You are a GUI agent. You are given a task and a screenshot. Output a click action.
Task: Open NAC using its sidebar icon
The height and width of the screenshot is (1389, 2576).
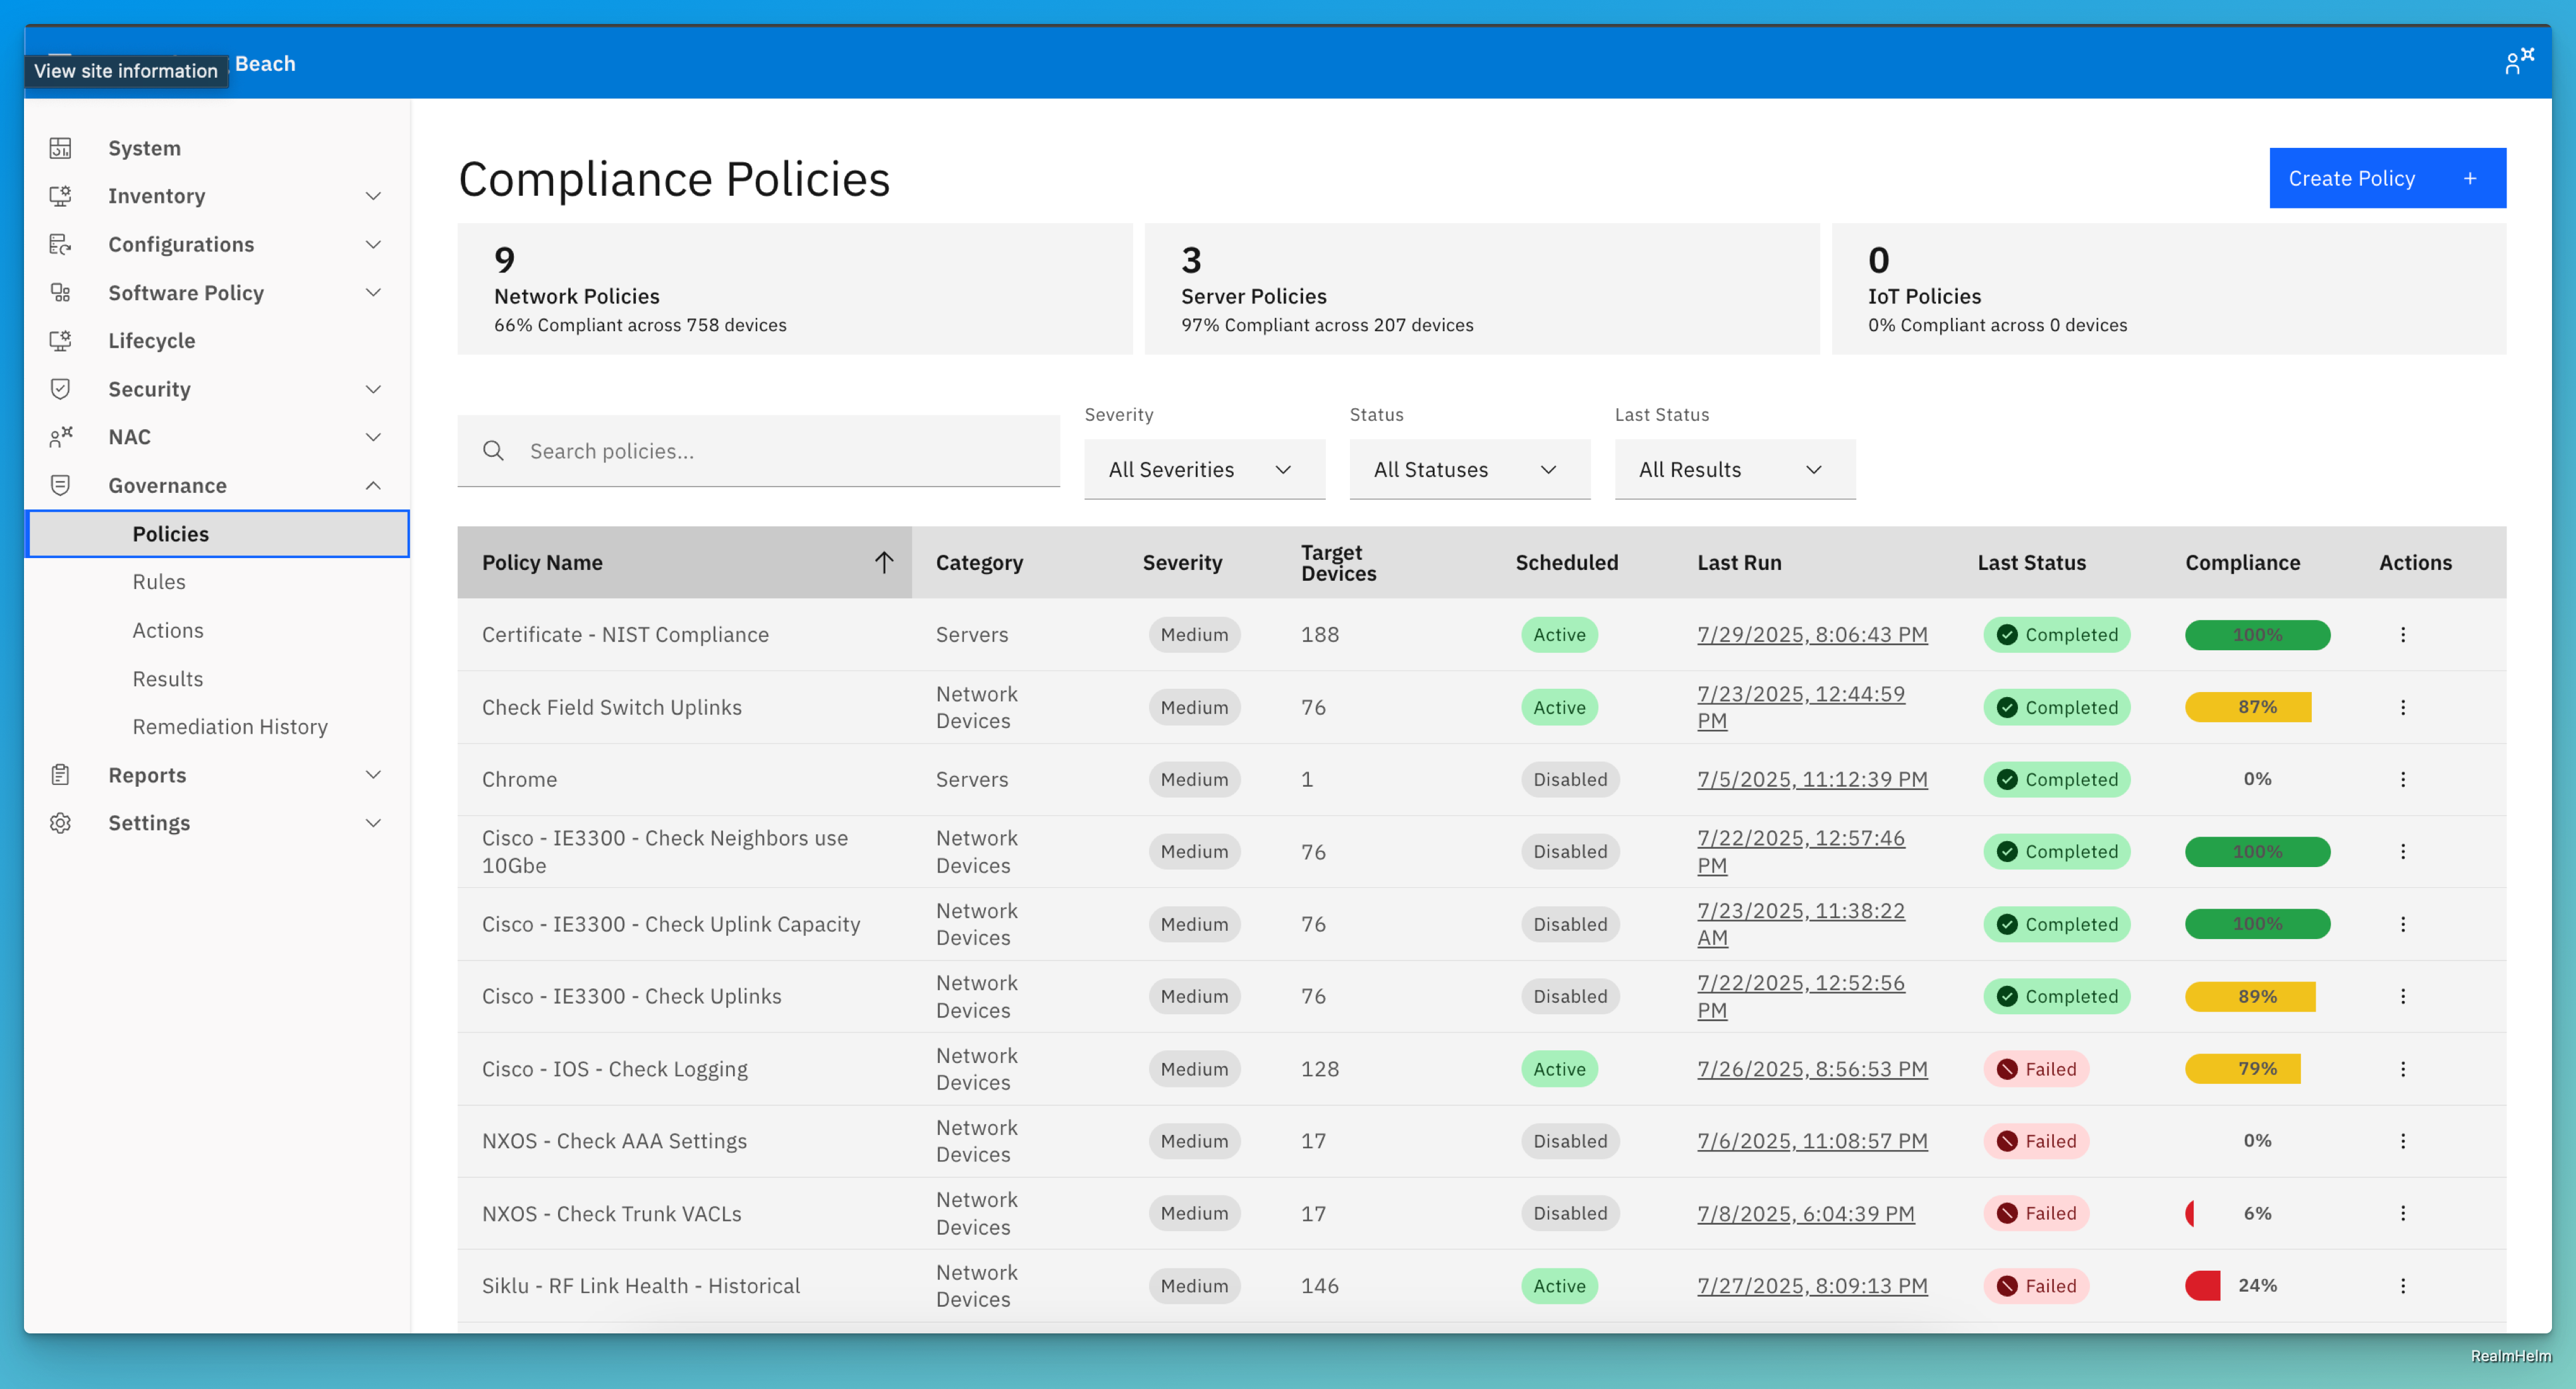[60, 436]
